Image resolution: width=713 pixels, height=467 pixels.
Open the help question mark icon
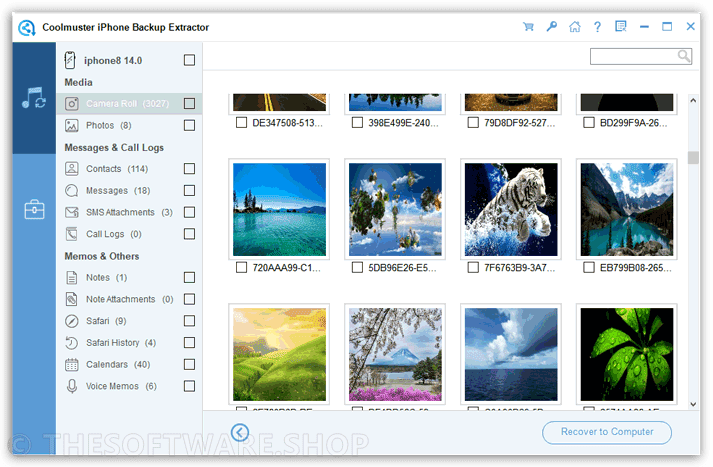pos(598,27)
